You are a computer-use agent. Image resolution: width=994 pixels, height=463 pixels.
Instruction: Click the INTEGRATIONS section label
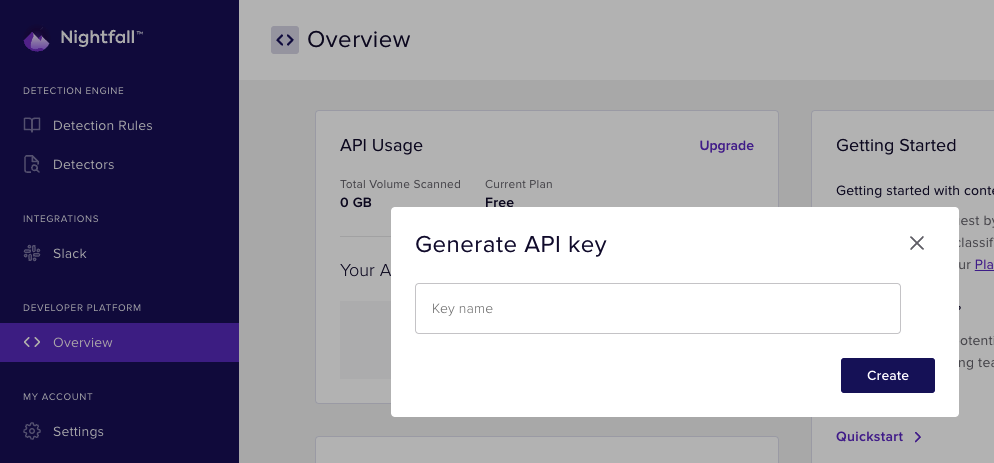pos(61,219)
